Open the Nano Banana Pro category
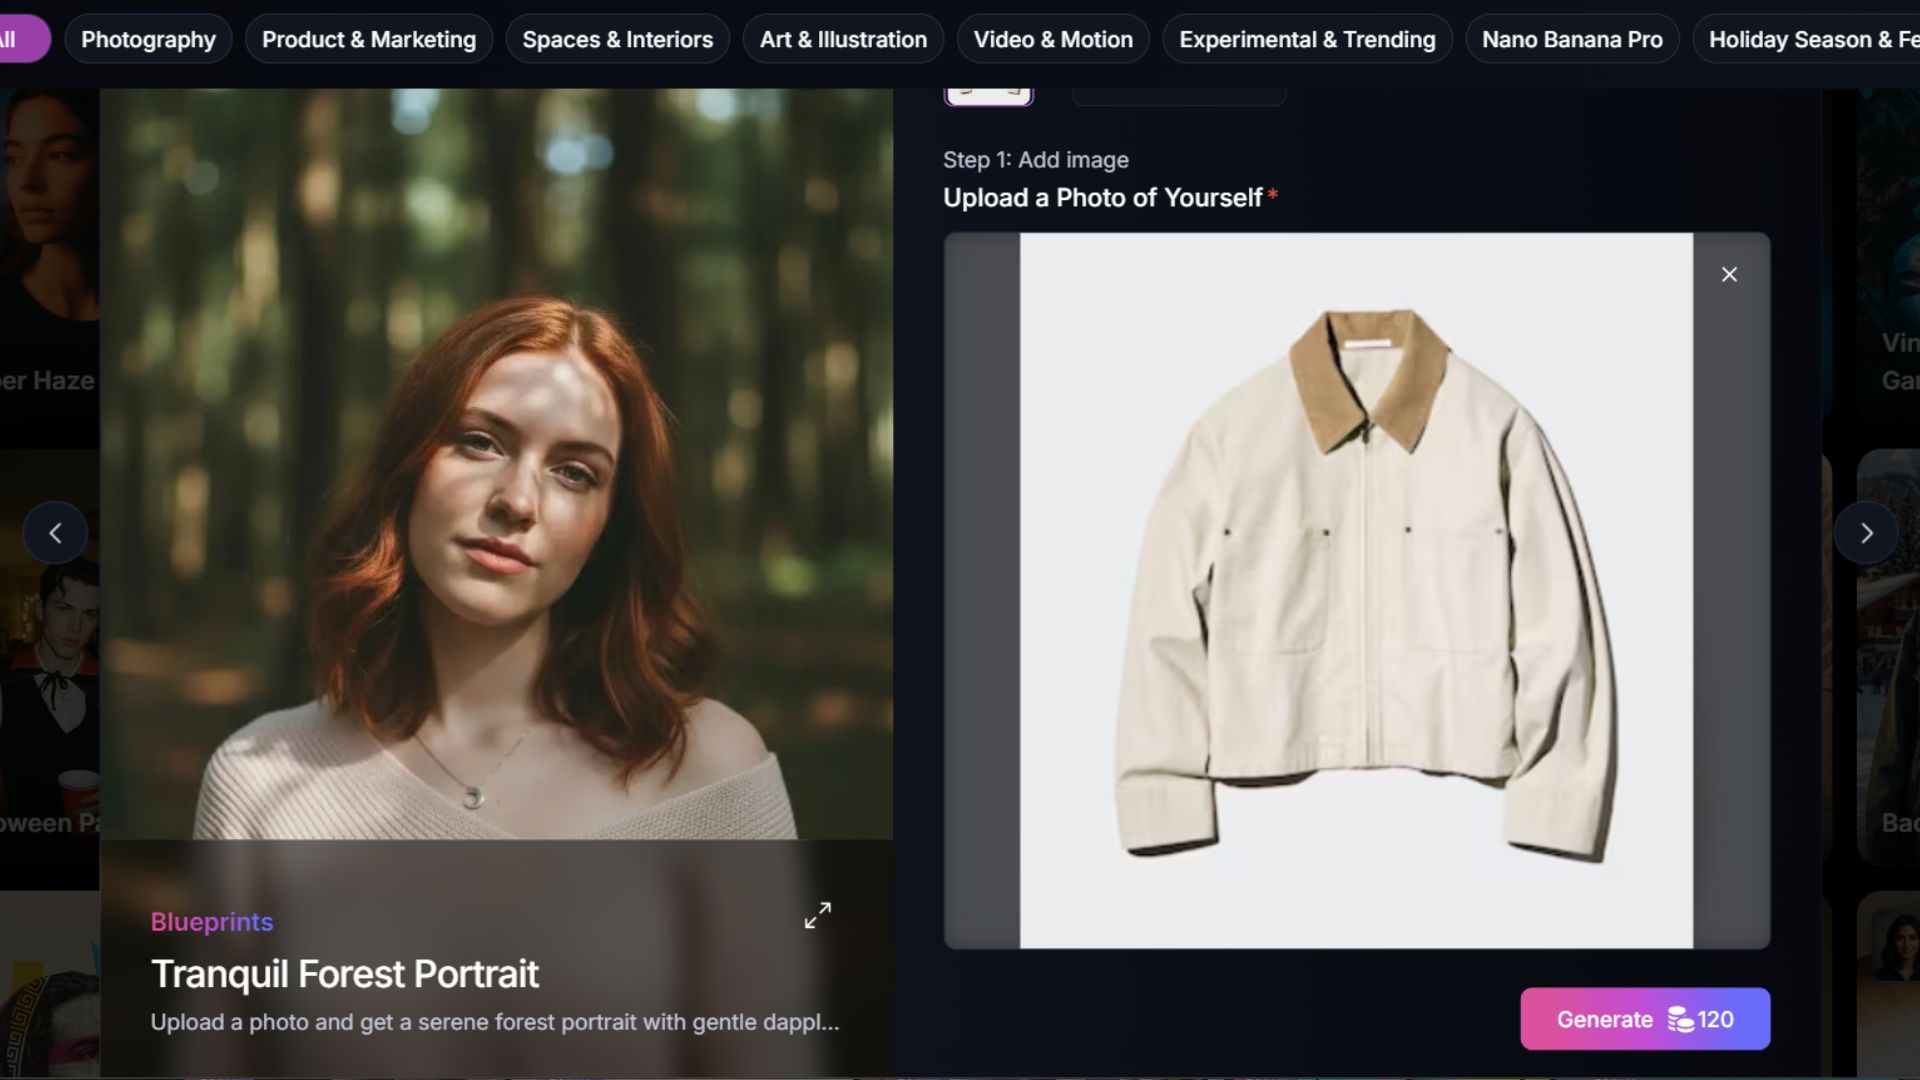 [1571, 40]
